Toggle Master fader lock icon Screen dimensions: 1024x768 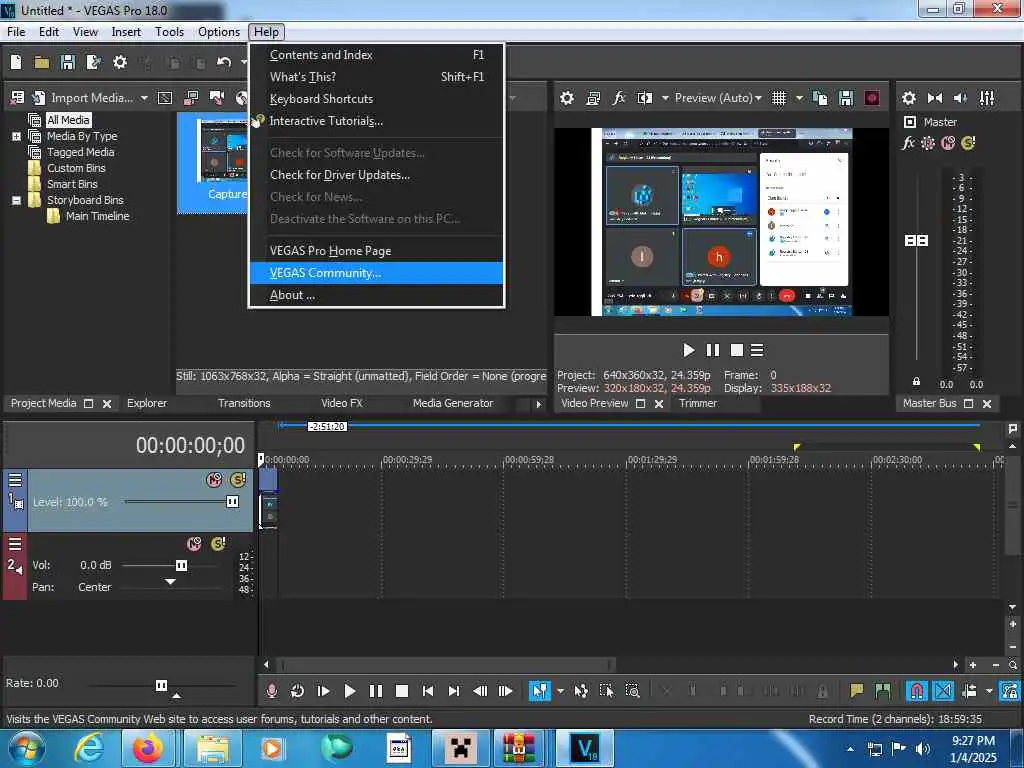click(x=916, y=381)
